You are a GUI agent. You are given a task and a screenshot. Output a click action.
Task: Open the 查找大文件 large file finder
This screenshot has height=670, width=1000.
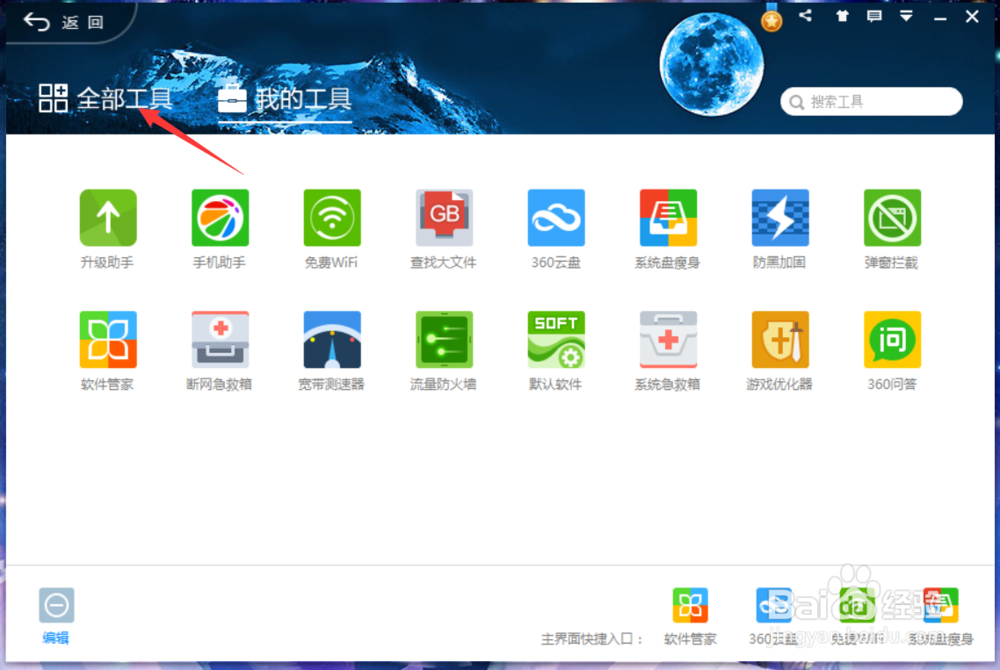pyautogui.click(x=445, y=217)
